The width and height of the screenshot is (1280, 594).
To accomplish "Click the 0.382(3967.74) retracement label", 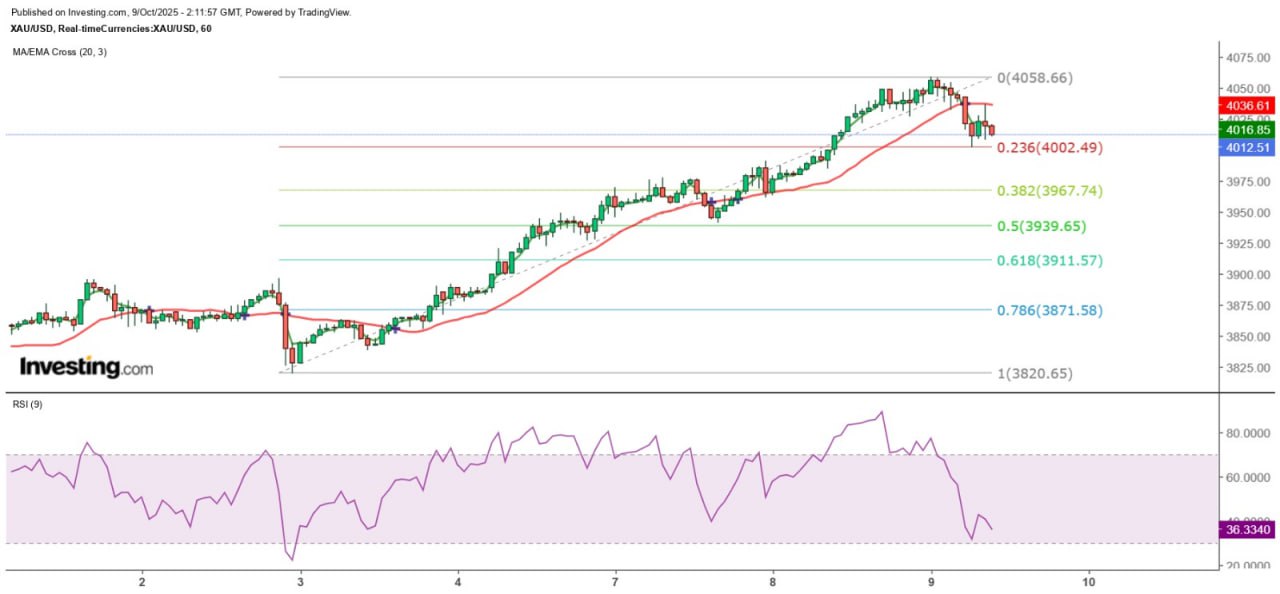I will (1049, 190).
